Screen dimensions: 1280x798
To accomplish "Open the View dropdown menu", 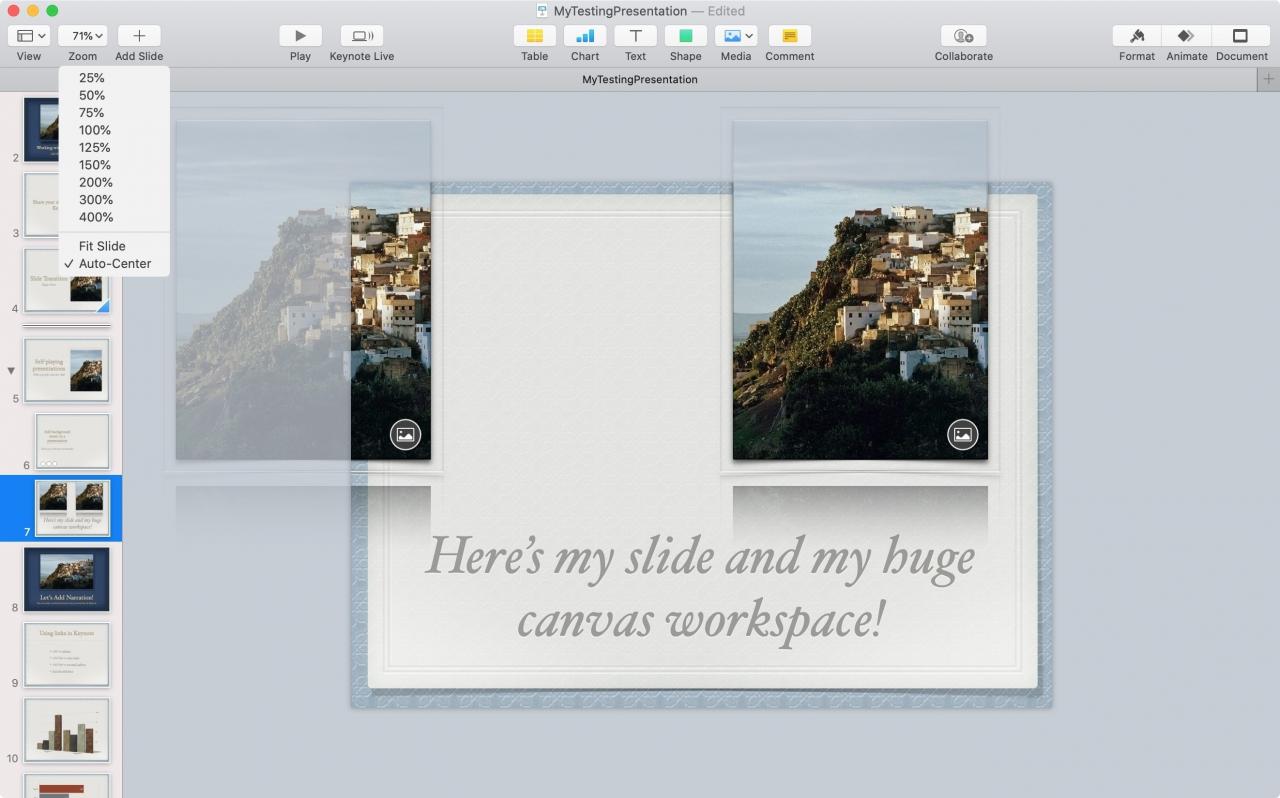I will pyautogui.click(x=29, y=36).
